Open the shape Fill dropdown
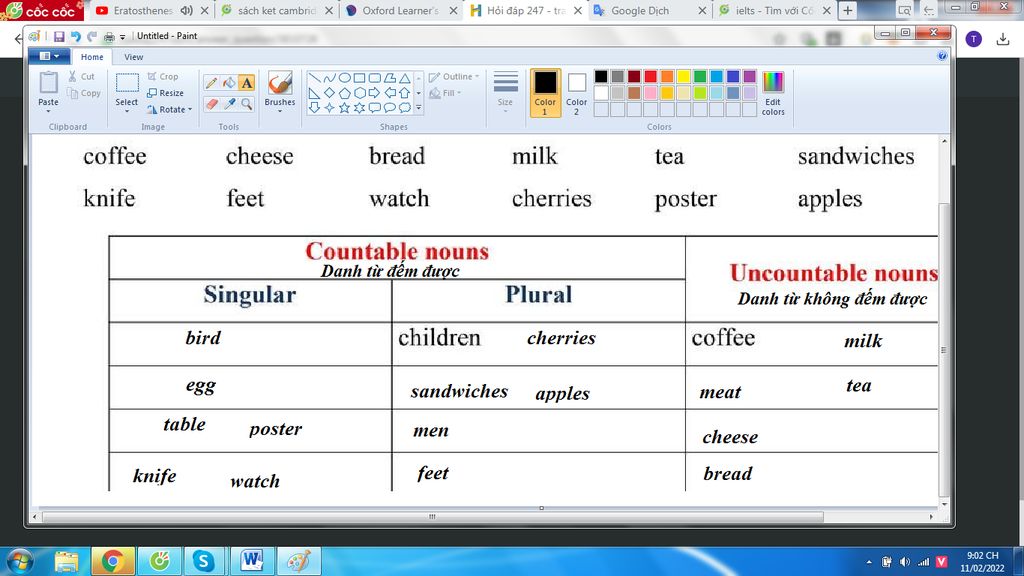This screenshot has height=576, width=1024. point(445,93)
